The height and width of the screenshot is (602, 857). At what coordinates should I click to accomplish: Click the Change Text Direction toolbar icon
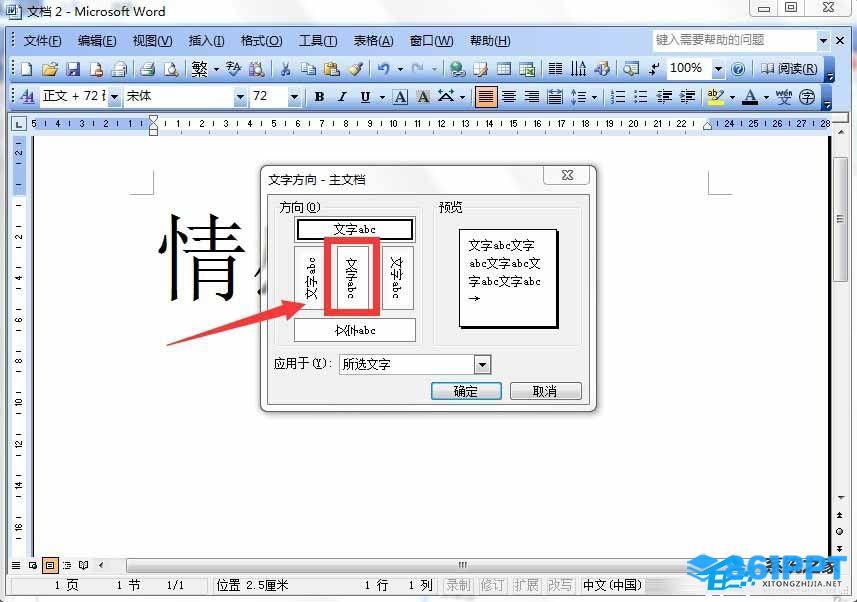click(578, 69)
